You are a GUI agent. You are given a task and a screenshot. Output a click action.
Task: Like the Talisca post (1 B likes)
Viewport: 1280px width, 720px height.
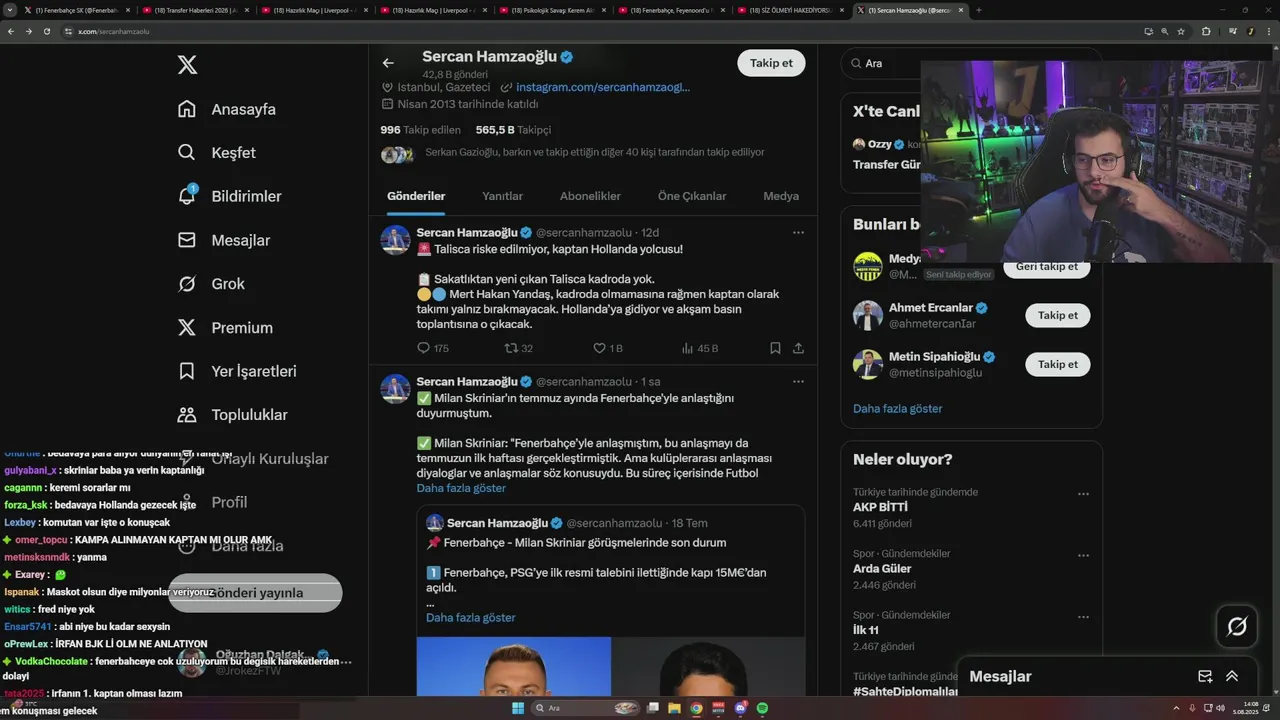[x=608, y=348]
